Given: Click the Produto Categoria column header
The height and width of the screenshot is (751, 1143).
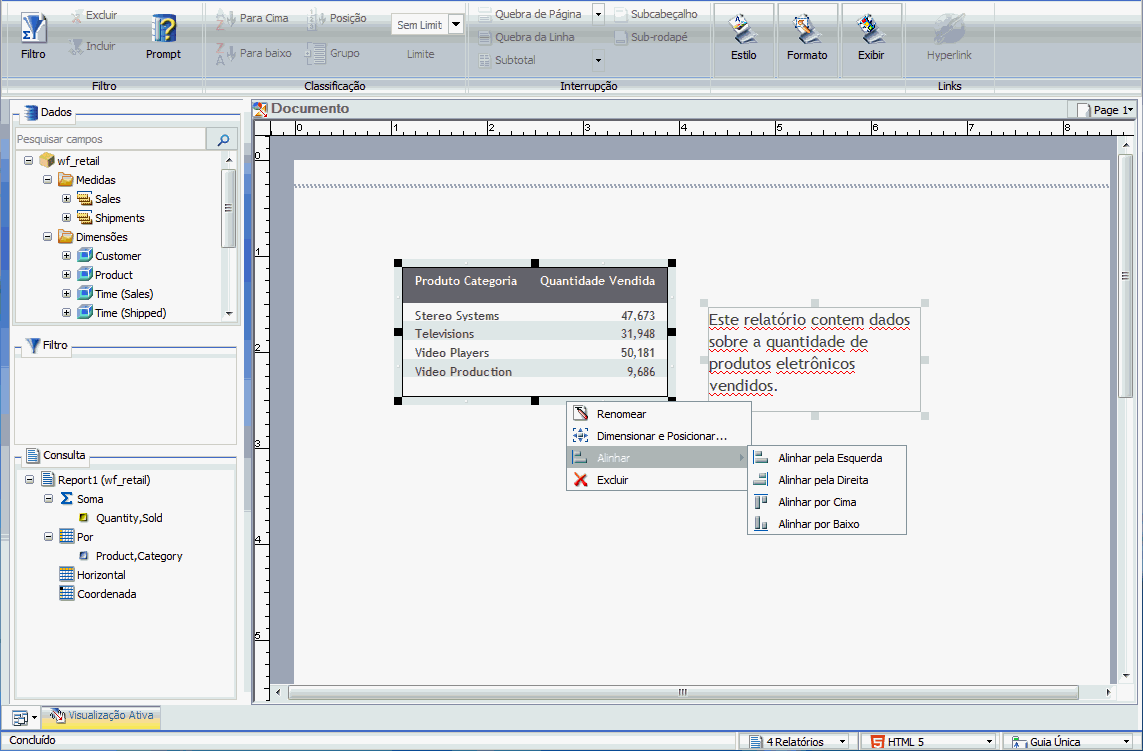Looking at the screenshot, I should tap(466, 281).
